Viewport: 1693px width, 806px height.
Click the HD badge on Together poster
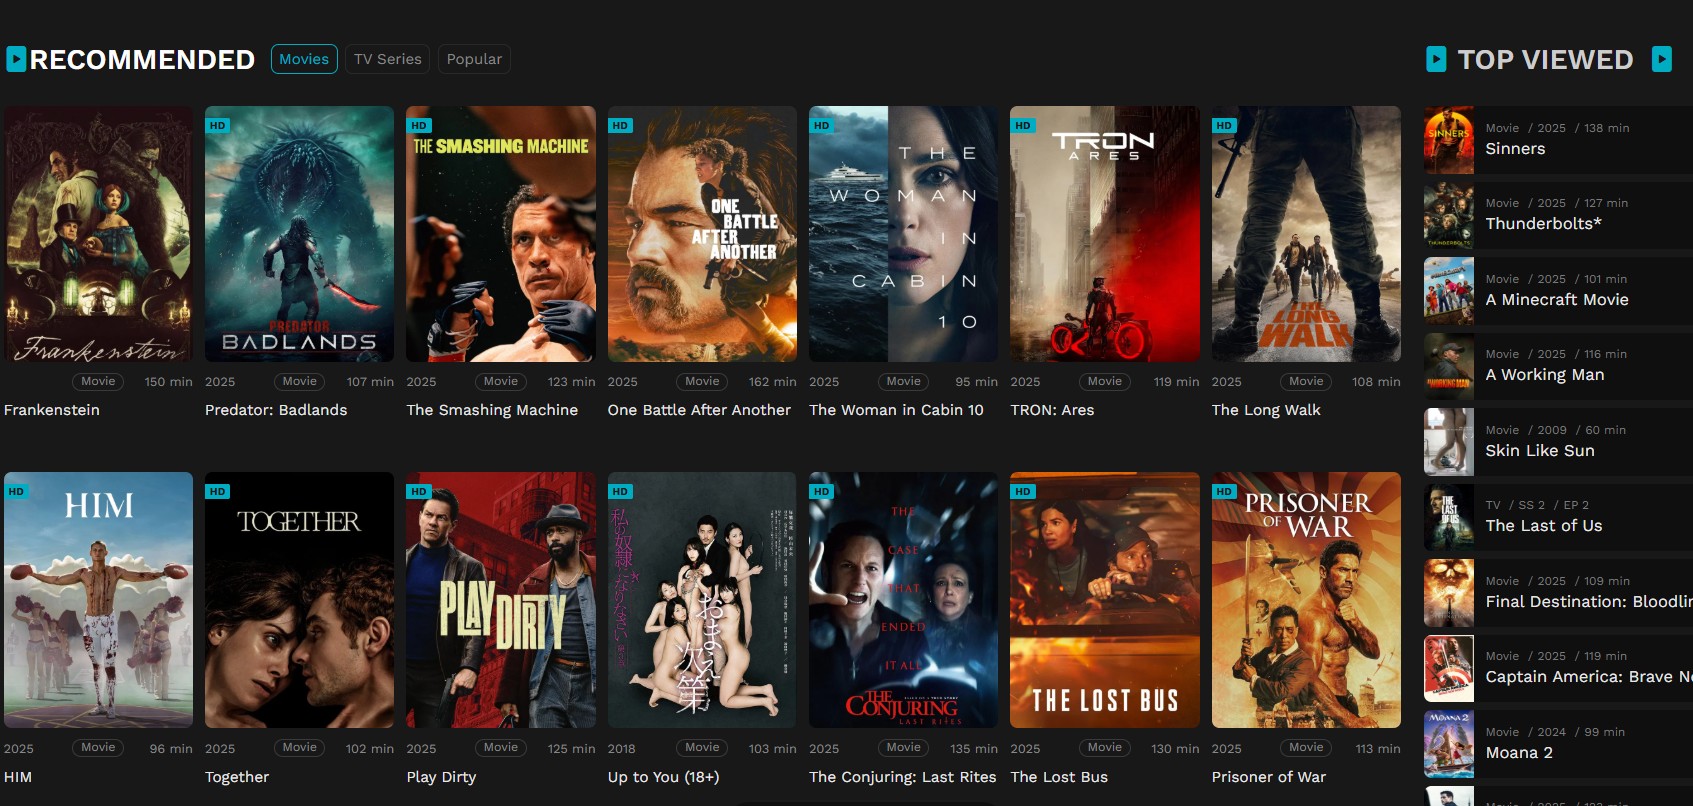(217, 492)
